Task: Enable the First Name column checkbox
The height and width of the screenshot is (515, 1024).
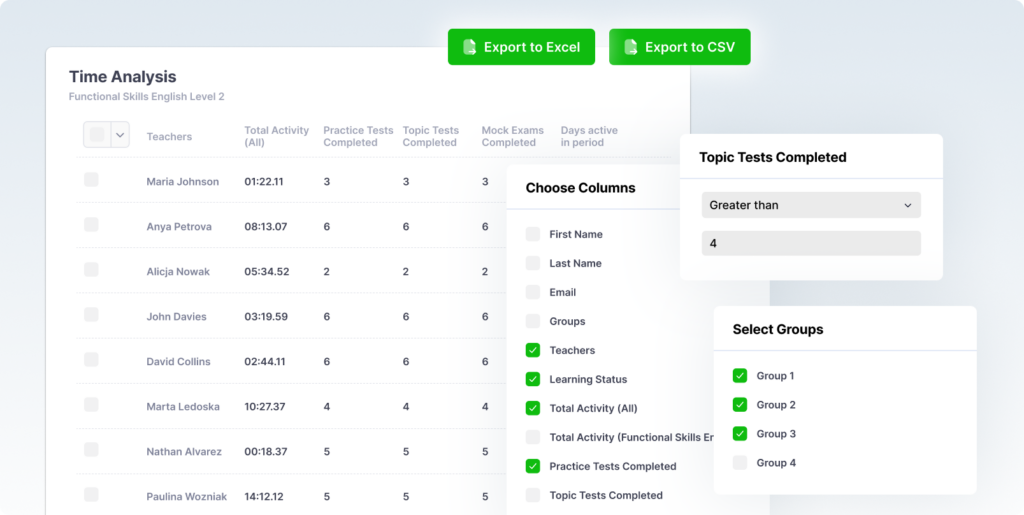Action: [x=533, y=235]
